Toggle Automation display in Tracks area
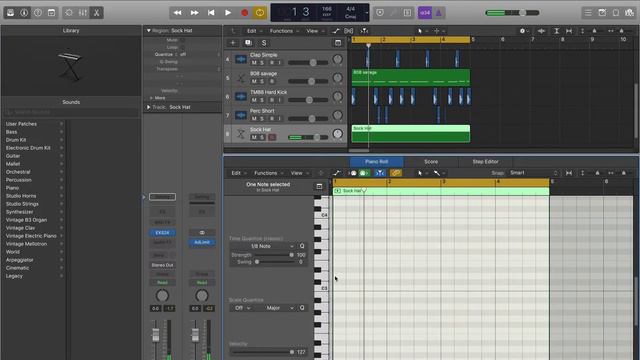Image resolution: width=640 pixels, height=360 pixels. tap(336, 31)
